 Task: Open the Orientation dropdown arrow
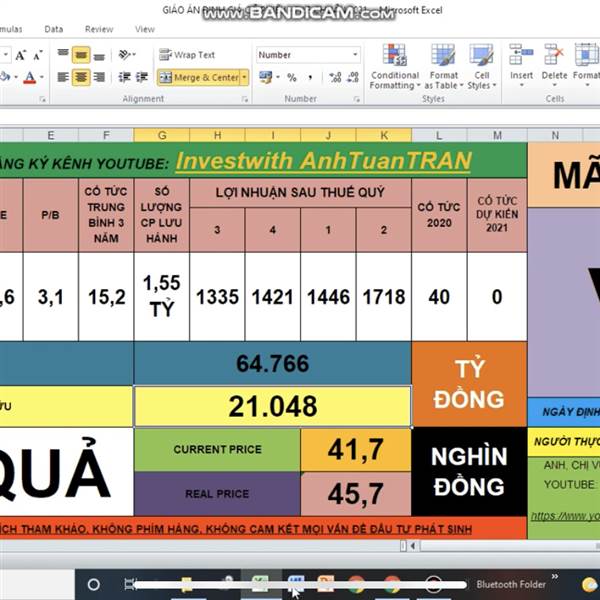(x=134, y=55)
